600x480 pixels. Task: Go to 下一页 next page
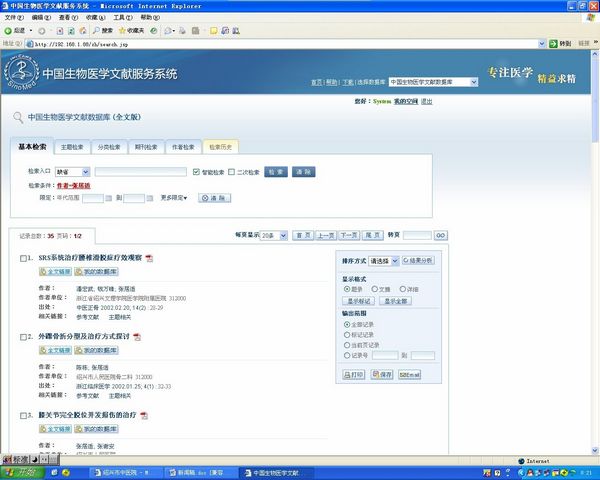(348, 235)
